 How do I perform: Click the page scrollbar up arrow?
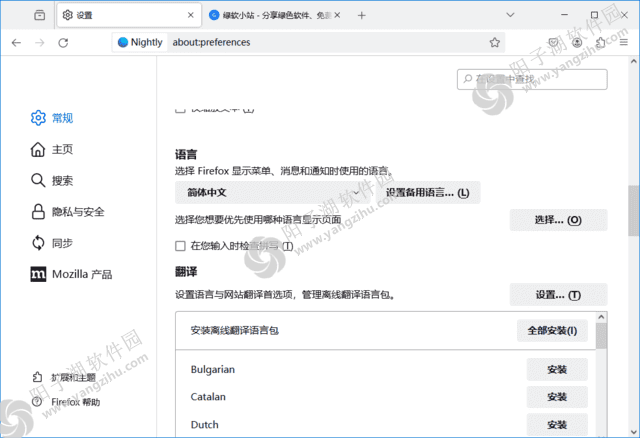click(633, 62)
